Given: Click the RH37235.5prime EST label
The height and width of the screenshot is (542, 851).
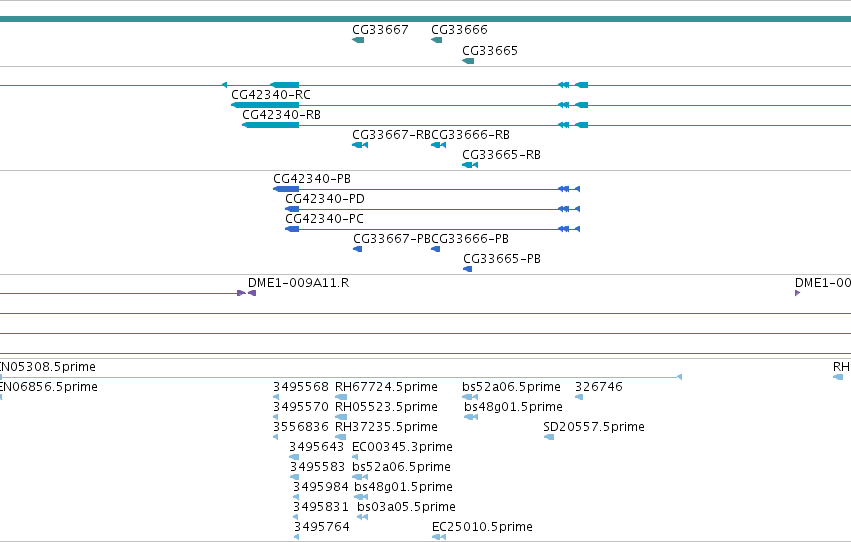Looking at the screenshot, I should (386, 427).
